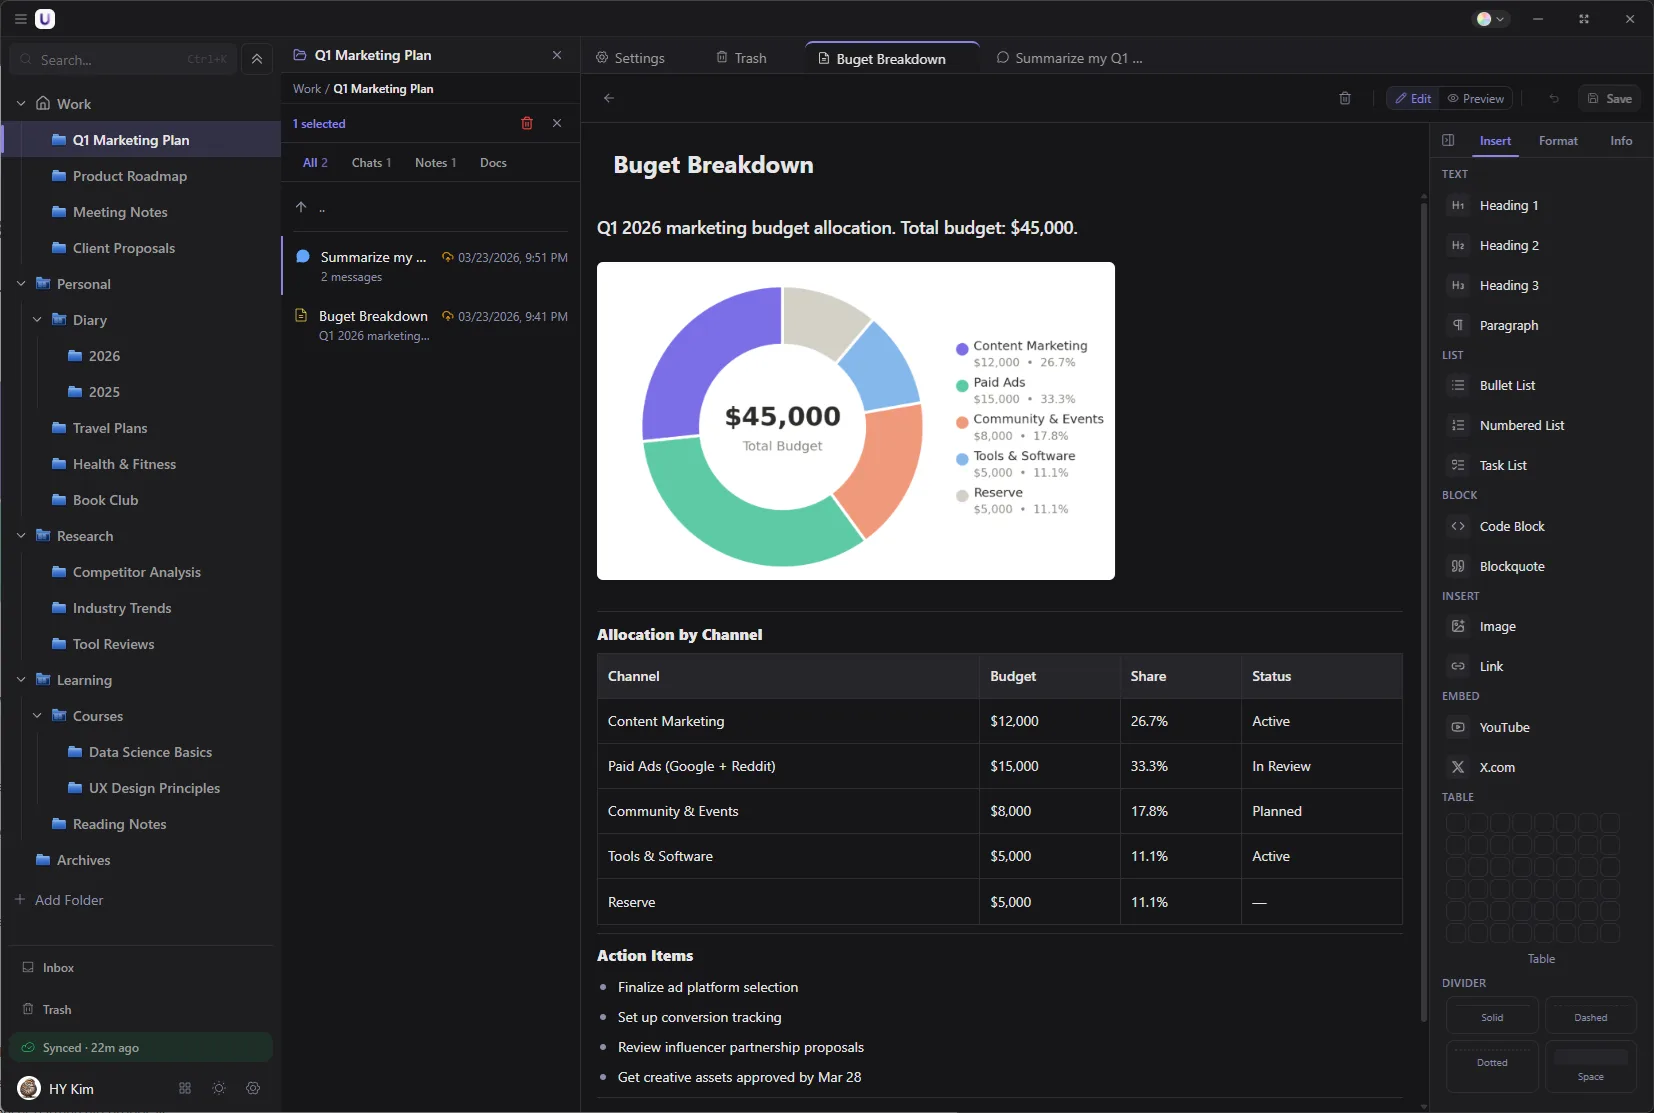The image size is (1654, 1113).
Task: Embed X.com content
Action: pos(1496,767)
